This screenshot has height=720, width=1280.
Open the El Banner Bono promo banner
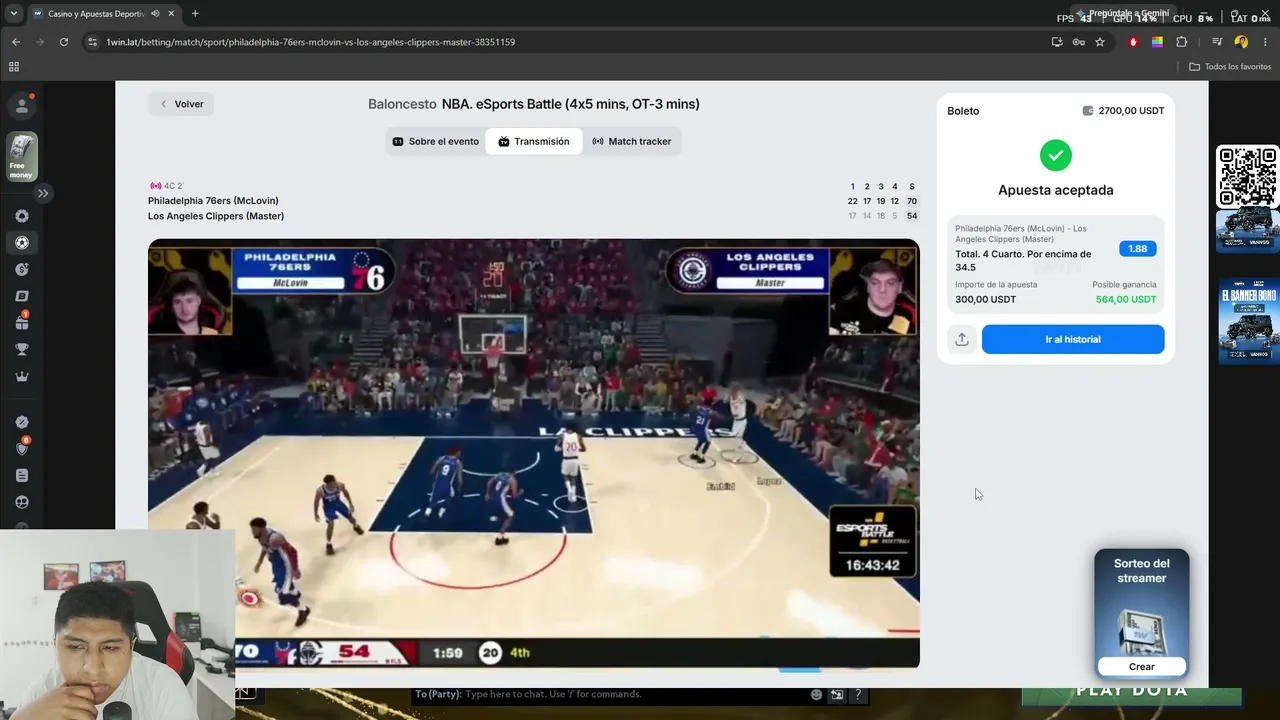pos(1247,321)
